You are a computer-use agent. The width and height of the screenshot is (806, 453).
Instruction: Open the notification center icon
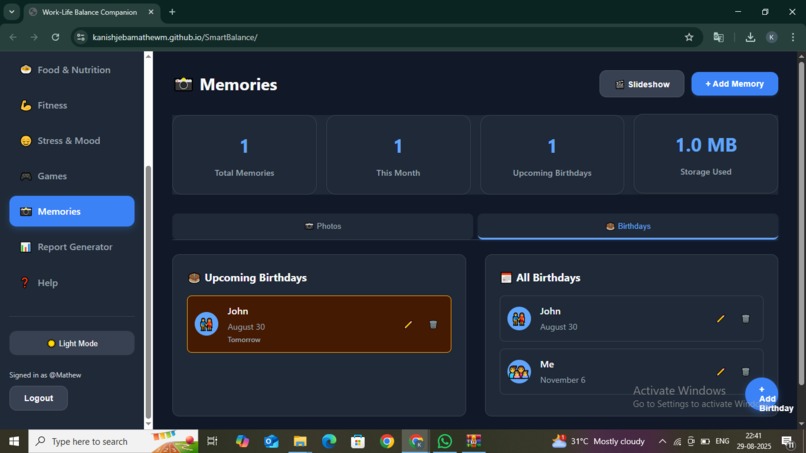click(787, 441)
